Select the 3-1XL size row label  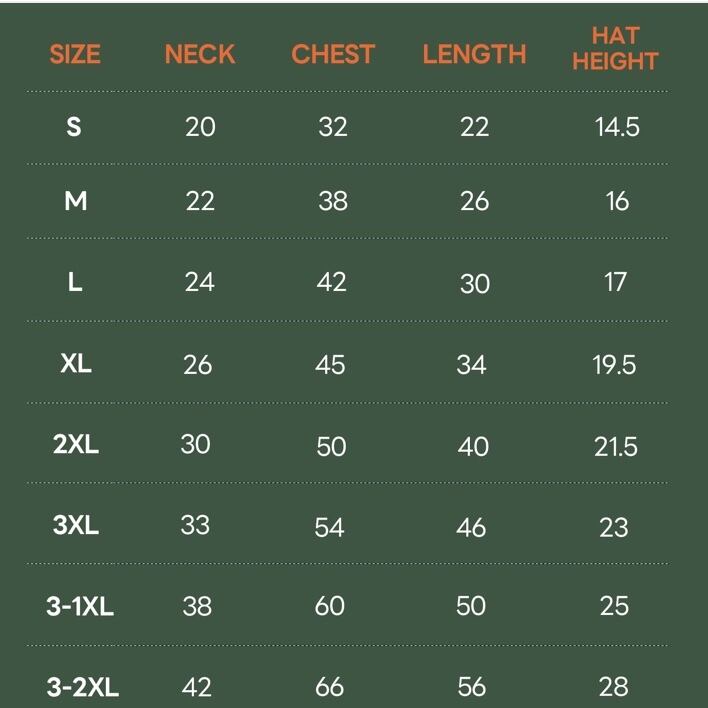coord(80,606)
